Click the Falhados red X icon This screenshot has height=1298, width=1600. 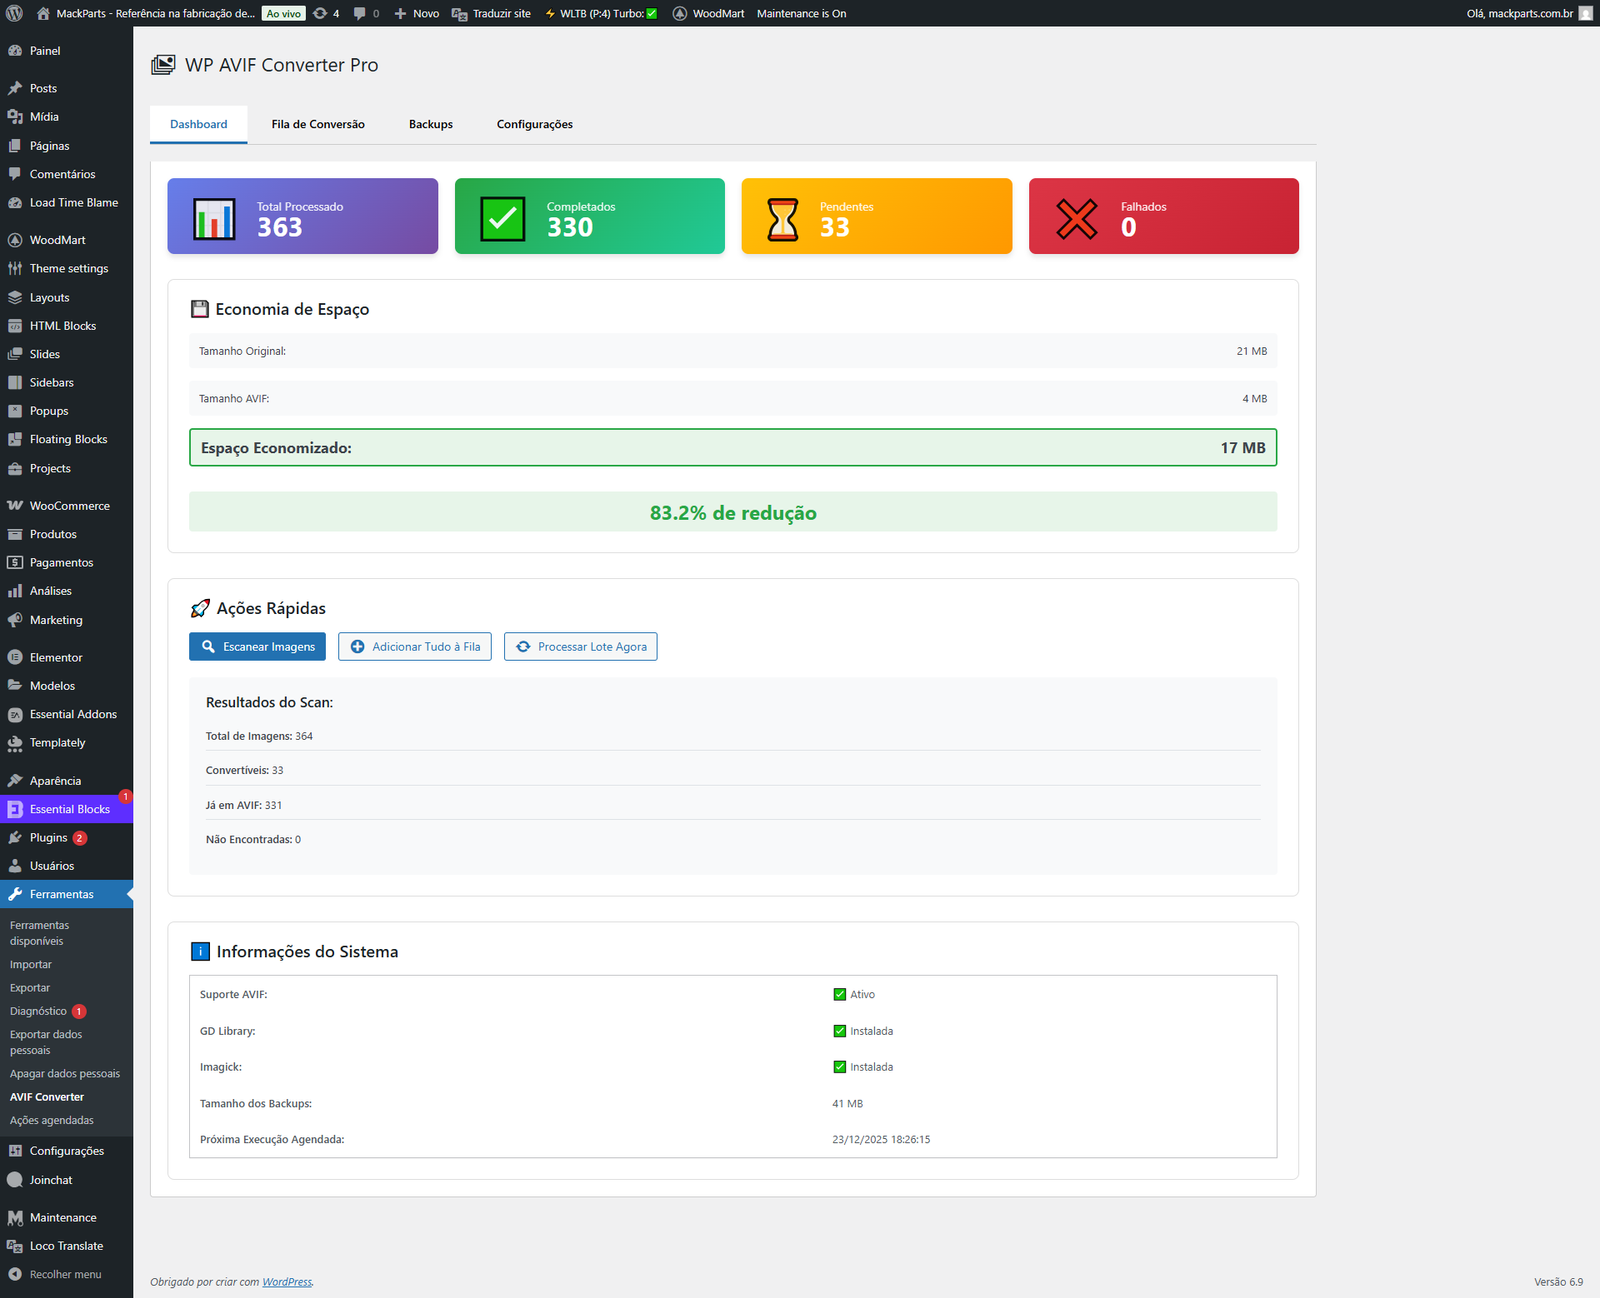1077,218
